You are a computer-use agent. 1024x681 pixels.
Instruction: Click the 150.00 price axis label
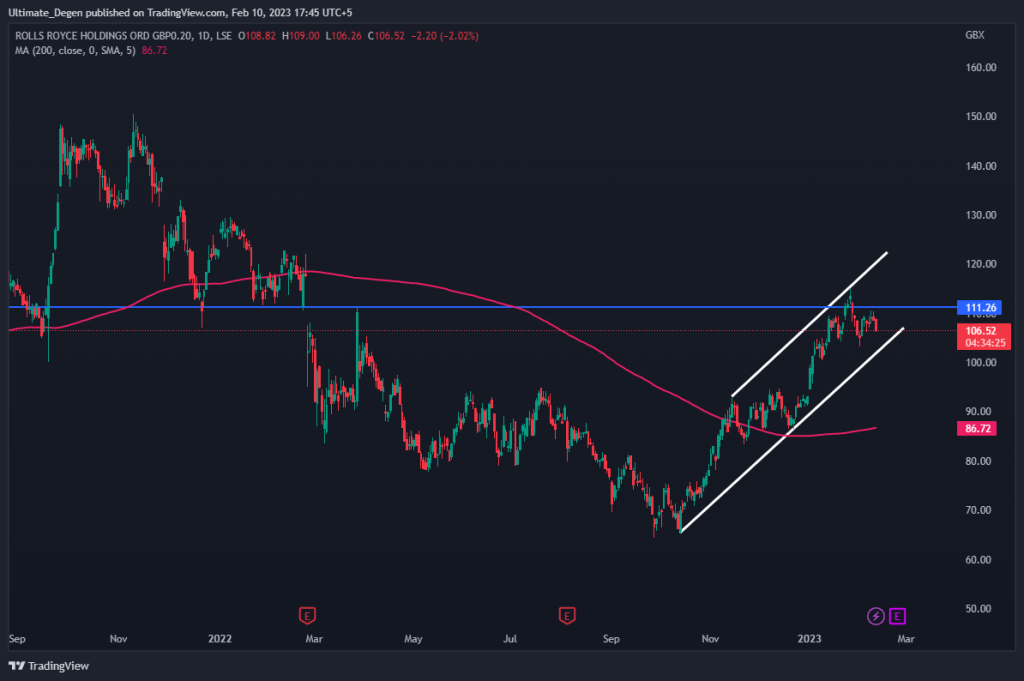pos(981,116)
